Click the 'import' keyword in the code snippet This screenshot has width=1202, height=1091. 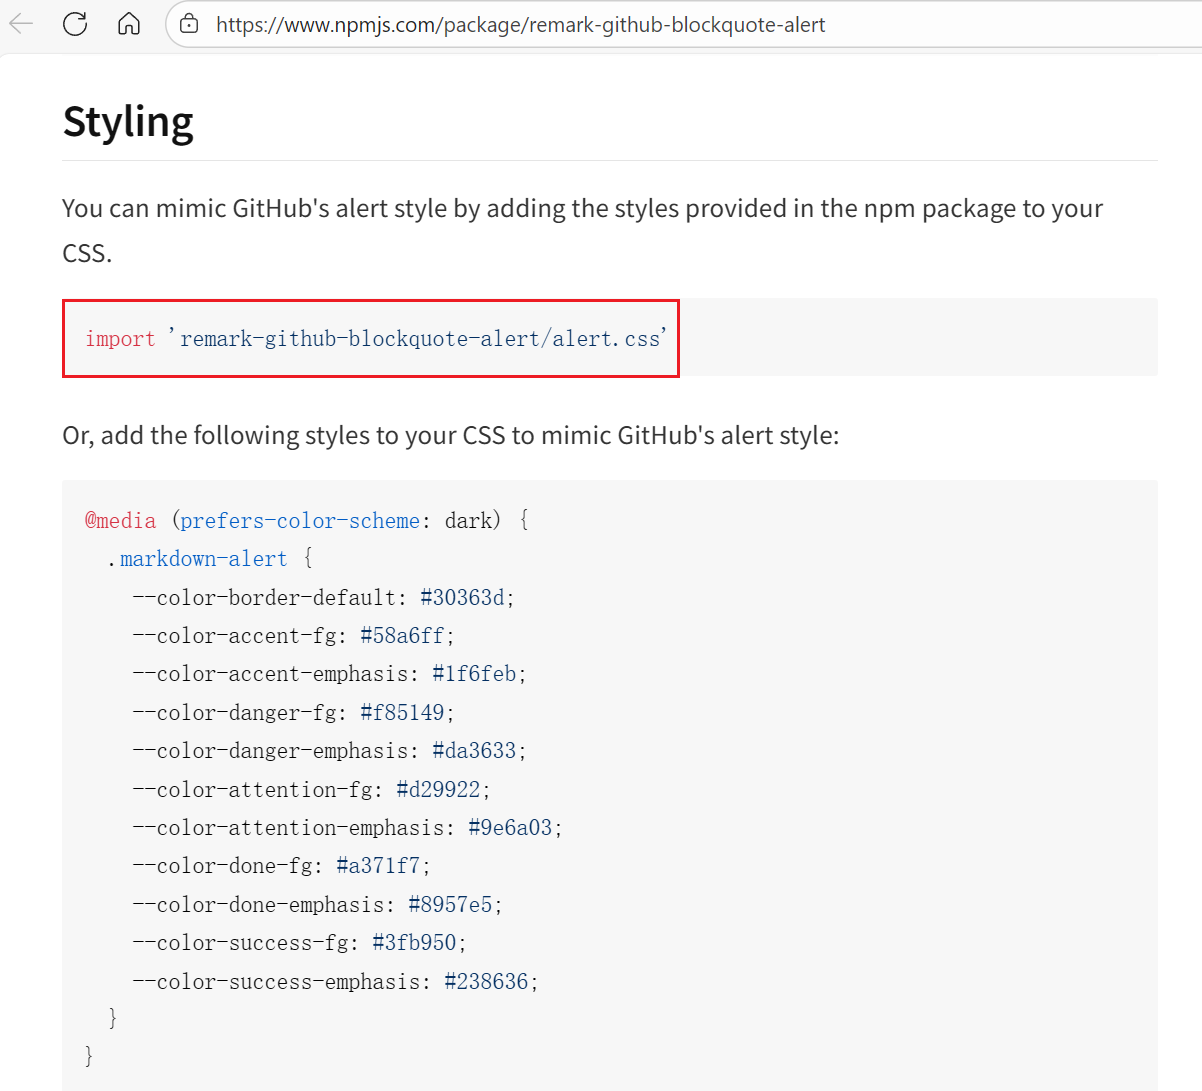(x=120, y=339)
